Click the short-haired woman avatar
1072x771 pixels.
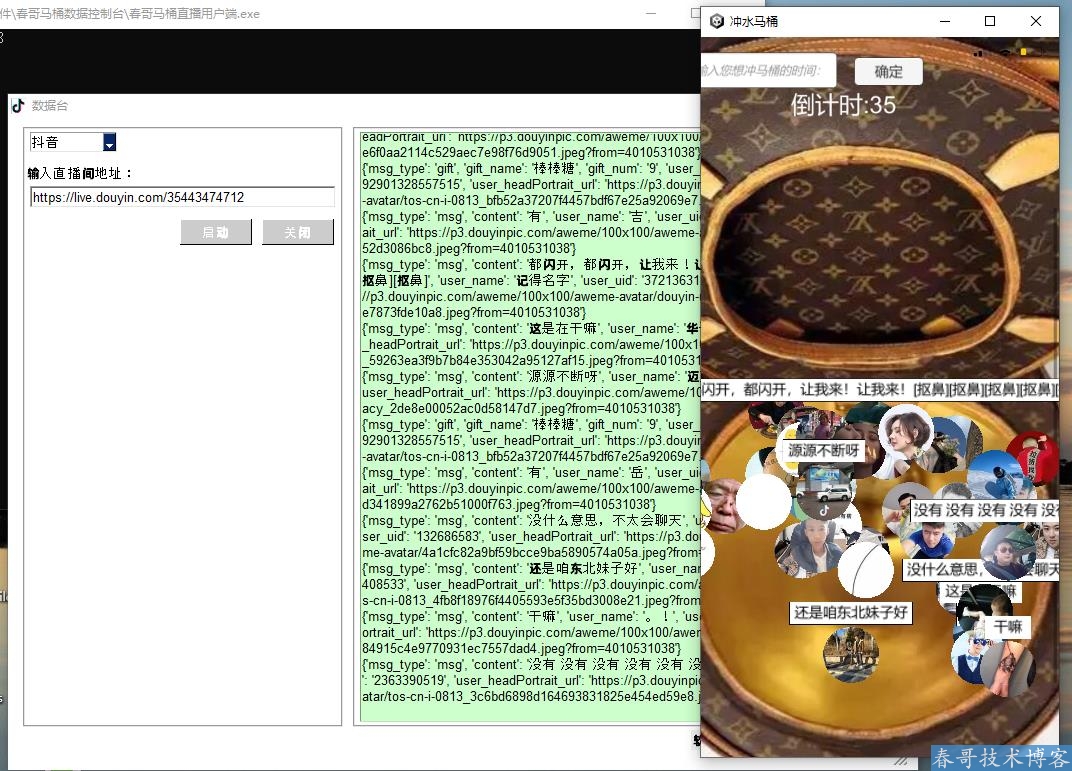click(x=907, y=432)
